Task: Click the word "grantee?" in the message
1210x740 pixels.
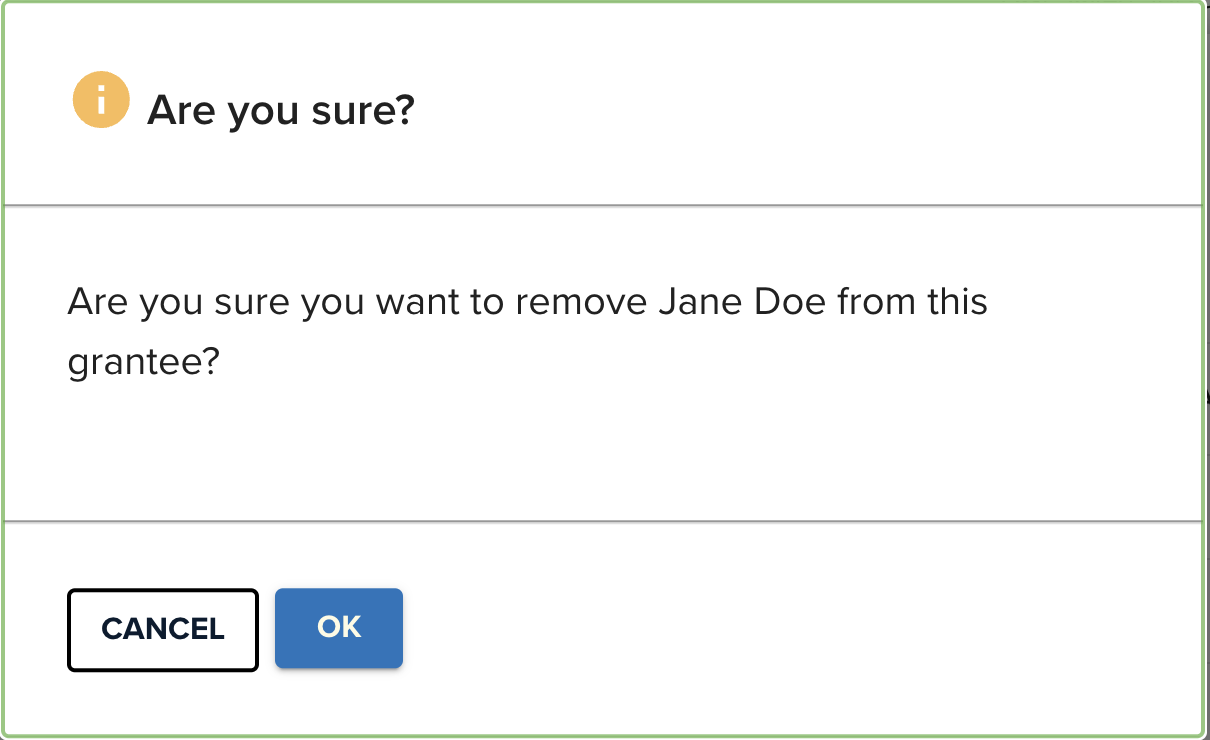Action: pyautogui.click(x=142, y=363)
